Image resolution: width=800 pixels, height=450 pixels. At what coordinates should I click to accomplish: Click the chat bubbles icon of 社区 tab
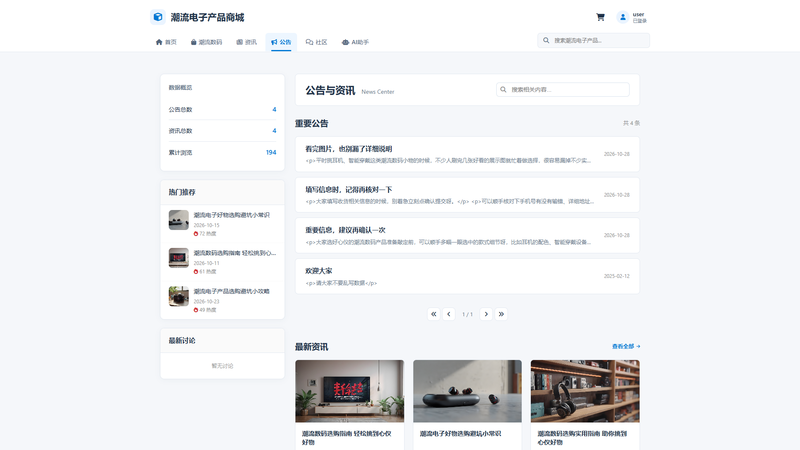coord(309,42)
